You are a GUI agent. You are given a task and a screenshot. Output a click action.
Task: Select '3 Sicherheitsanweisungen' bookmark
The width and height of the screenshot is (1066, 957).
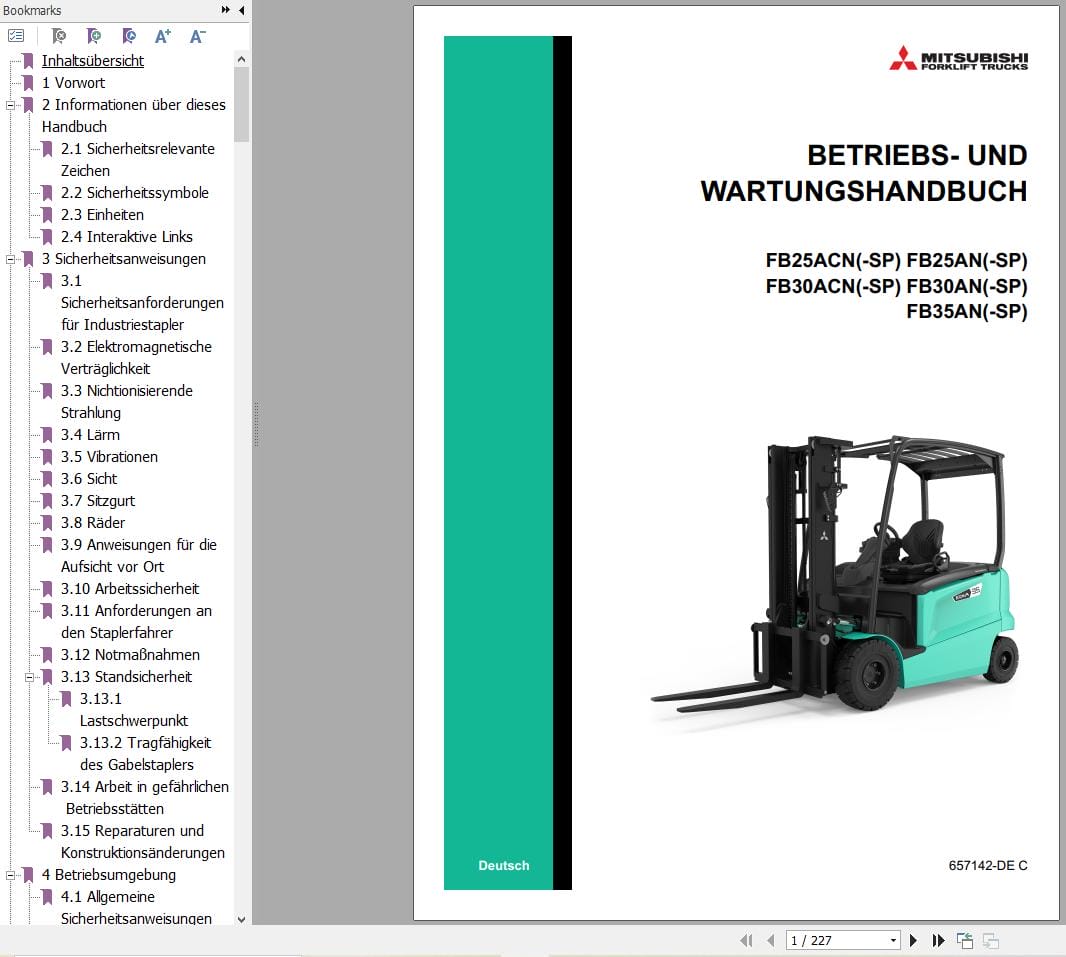tap(124, 259)
